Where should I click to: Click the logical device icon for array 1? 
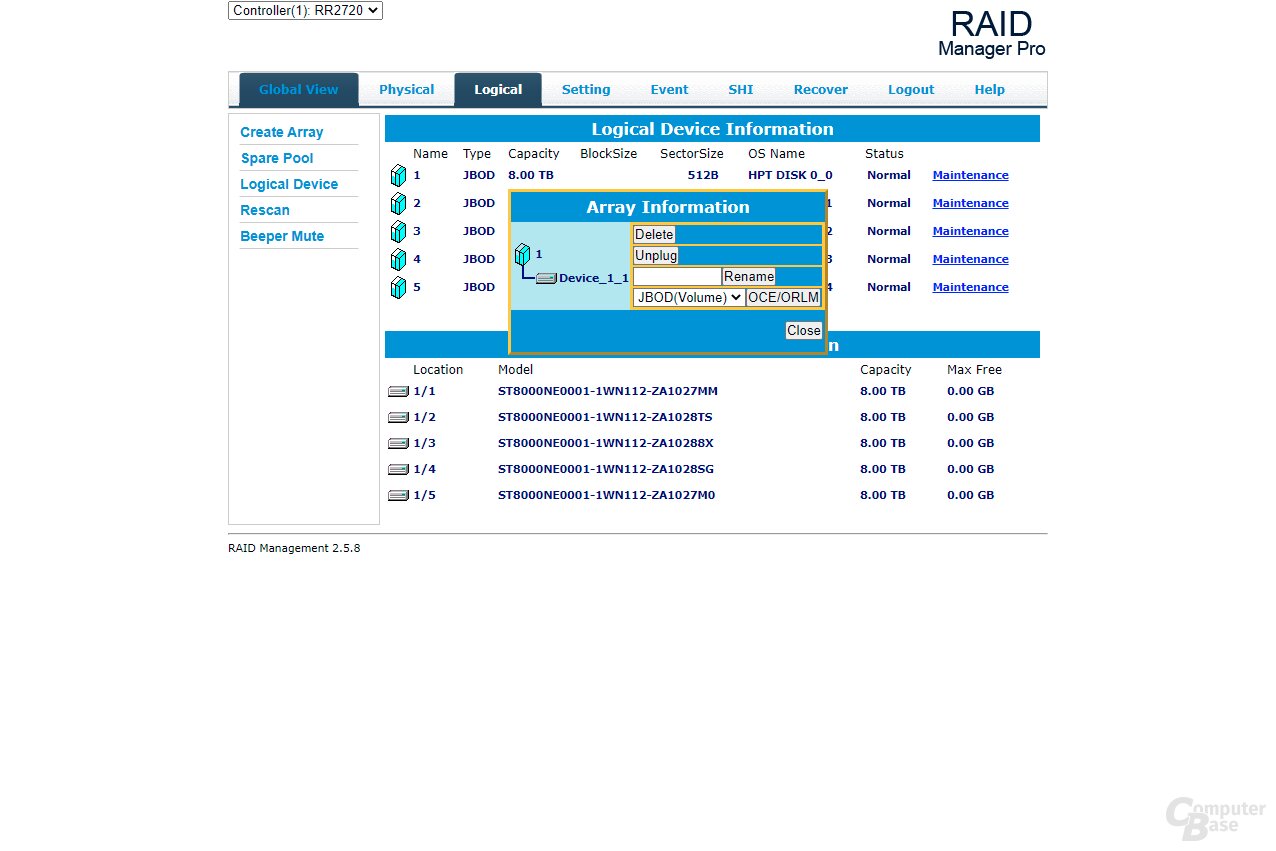(398, 176)
